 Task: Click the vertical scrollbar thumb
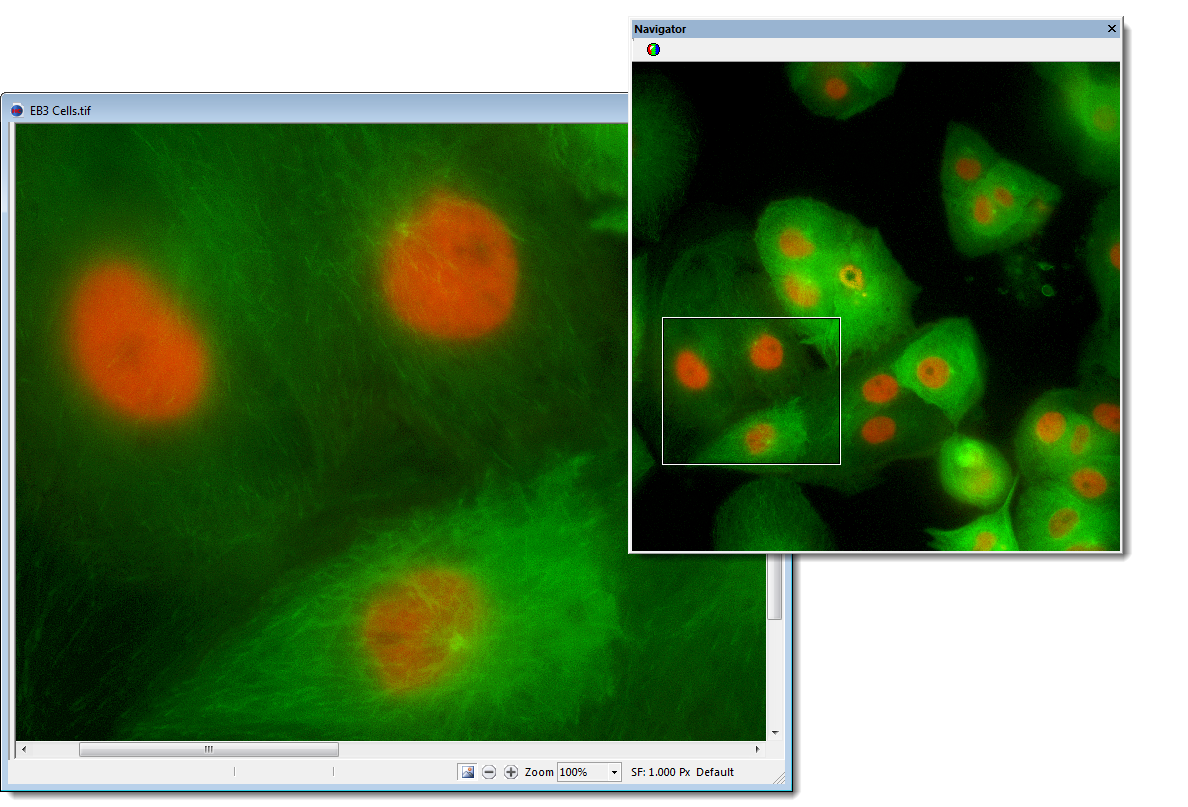[774, 590]
